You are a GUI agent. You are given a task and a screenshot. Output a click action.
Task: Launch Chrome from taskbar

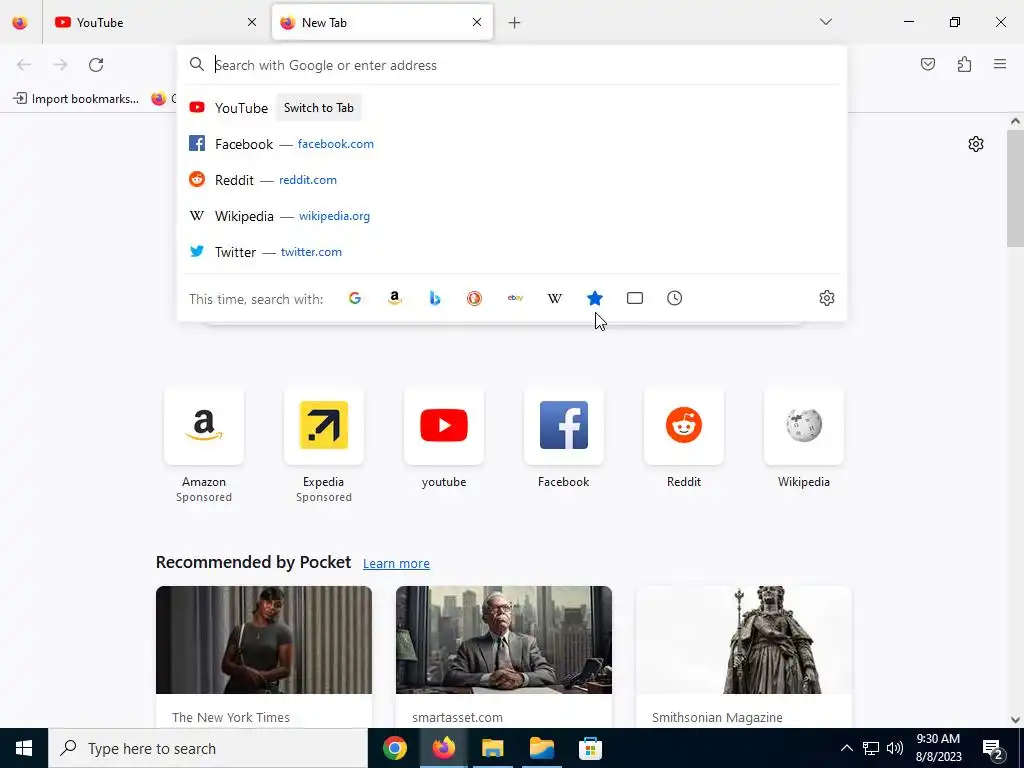coord(395,748)
